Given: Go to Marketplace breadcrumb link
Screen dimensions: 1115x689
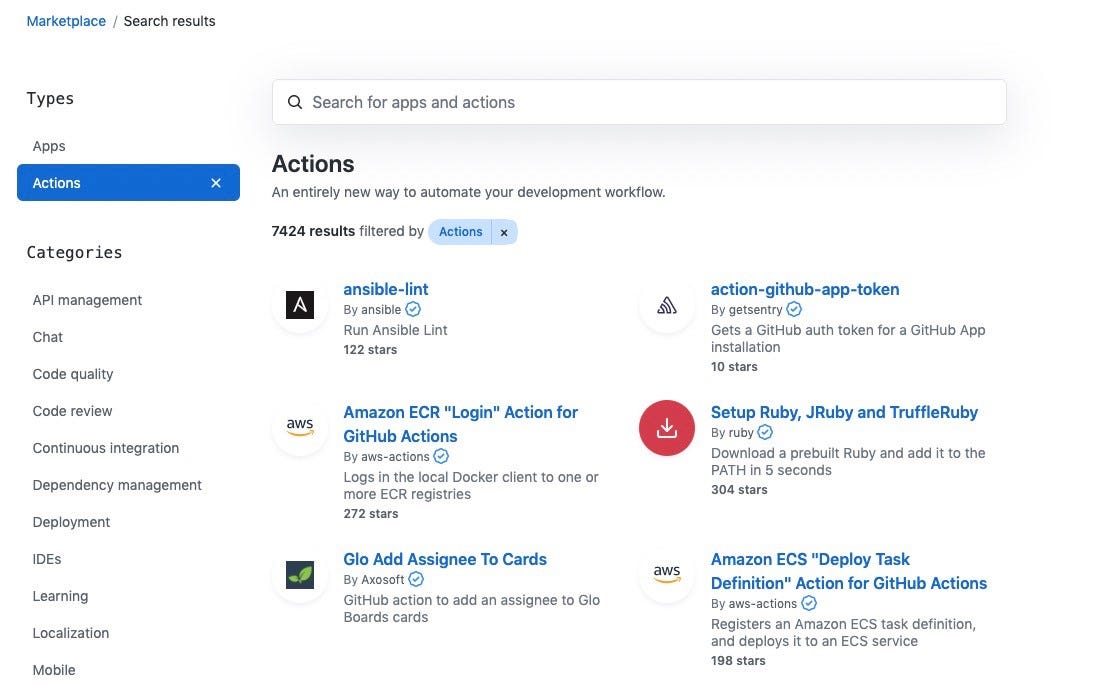Looking at the screenshot, I should (x=66, y=21).
